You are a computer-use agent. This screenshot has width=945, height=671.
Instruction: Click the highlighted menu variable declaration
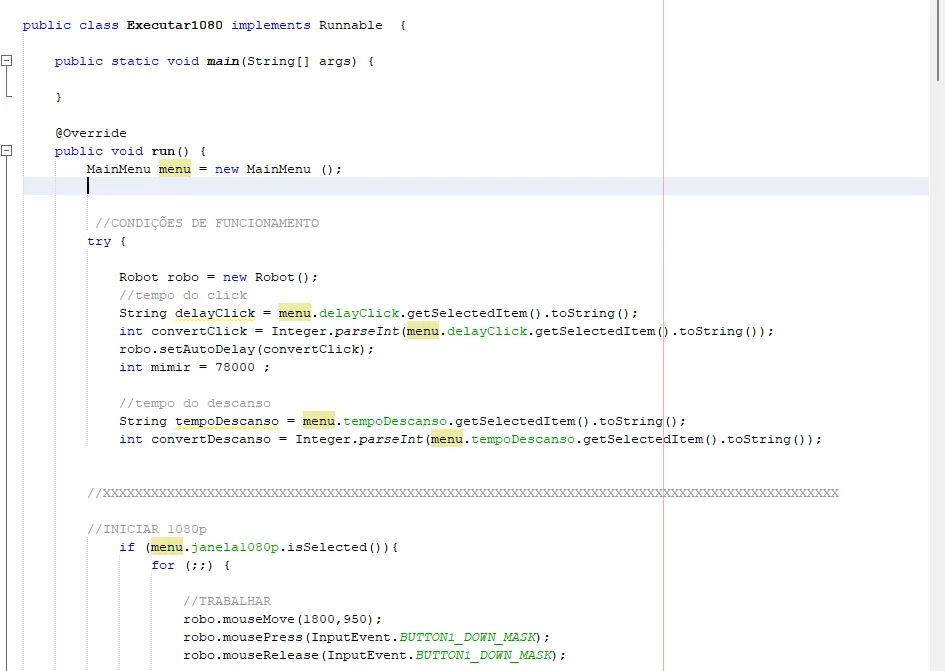[x=175, y=169]
